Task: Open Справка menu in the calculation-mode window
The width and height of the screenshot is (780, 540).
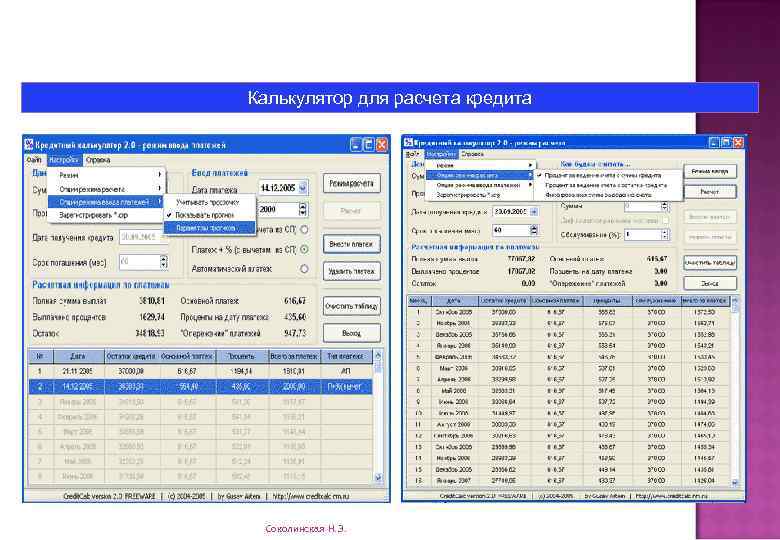Action: point(472,154)
